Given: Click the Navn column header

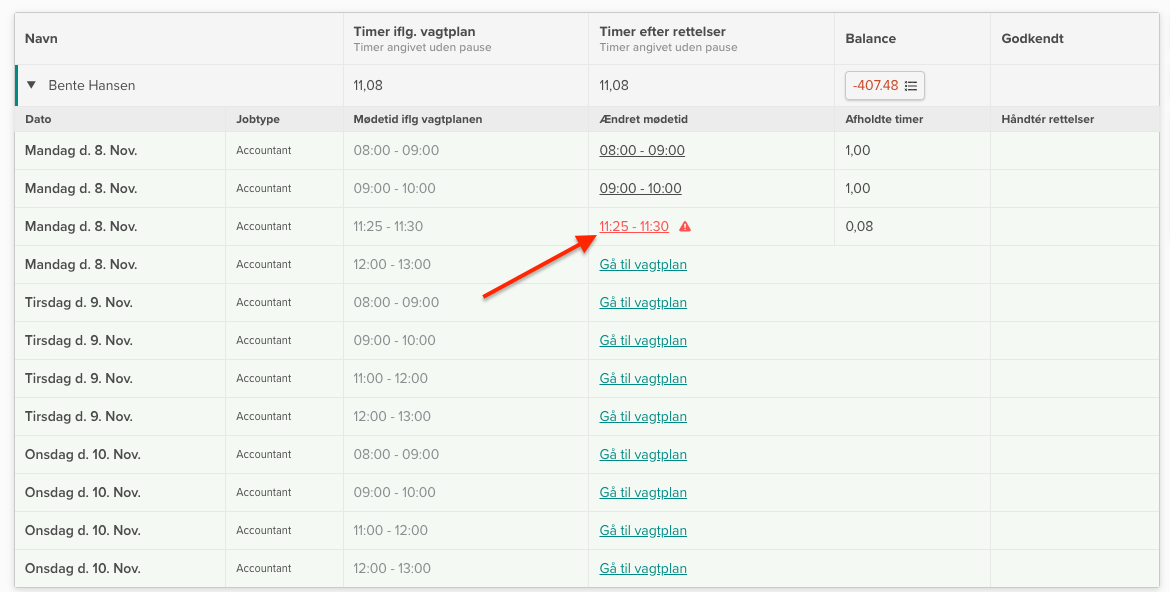Looking at the screenshot, I should (41, 38).
